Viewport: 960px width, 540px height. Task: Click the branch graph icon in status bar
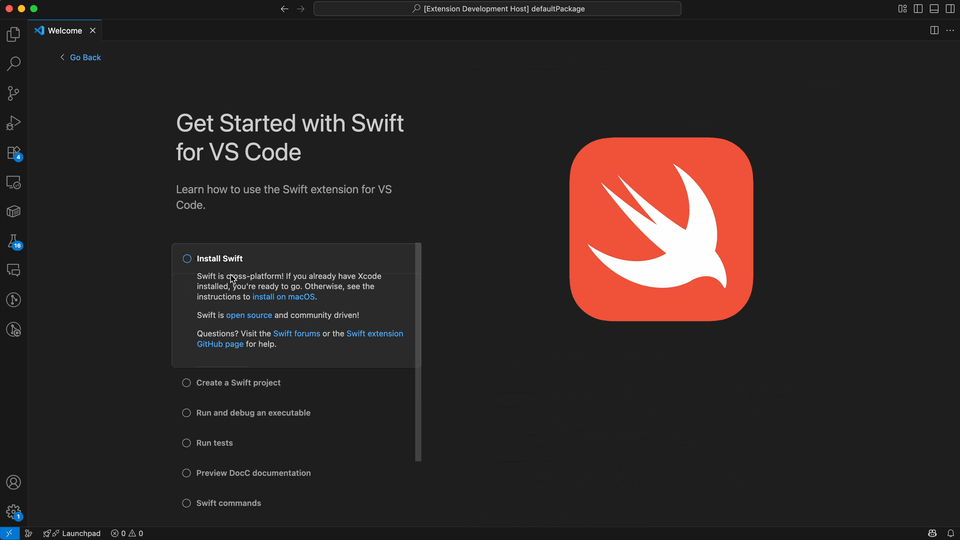pyautogui.click(x=28, y=533)
